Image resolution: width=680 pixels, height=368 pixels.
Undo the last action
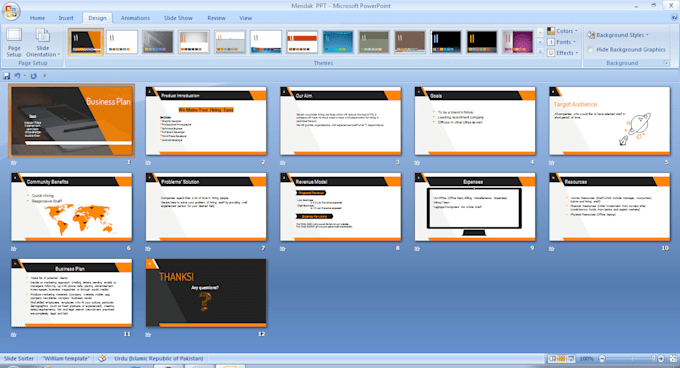point(17,76)
